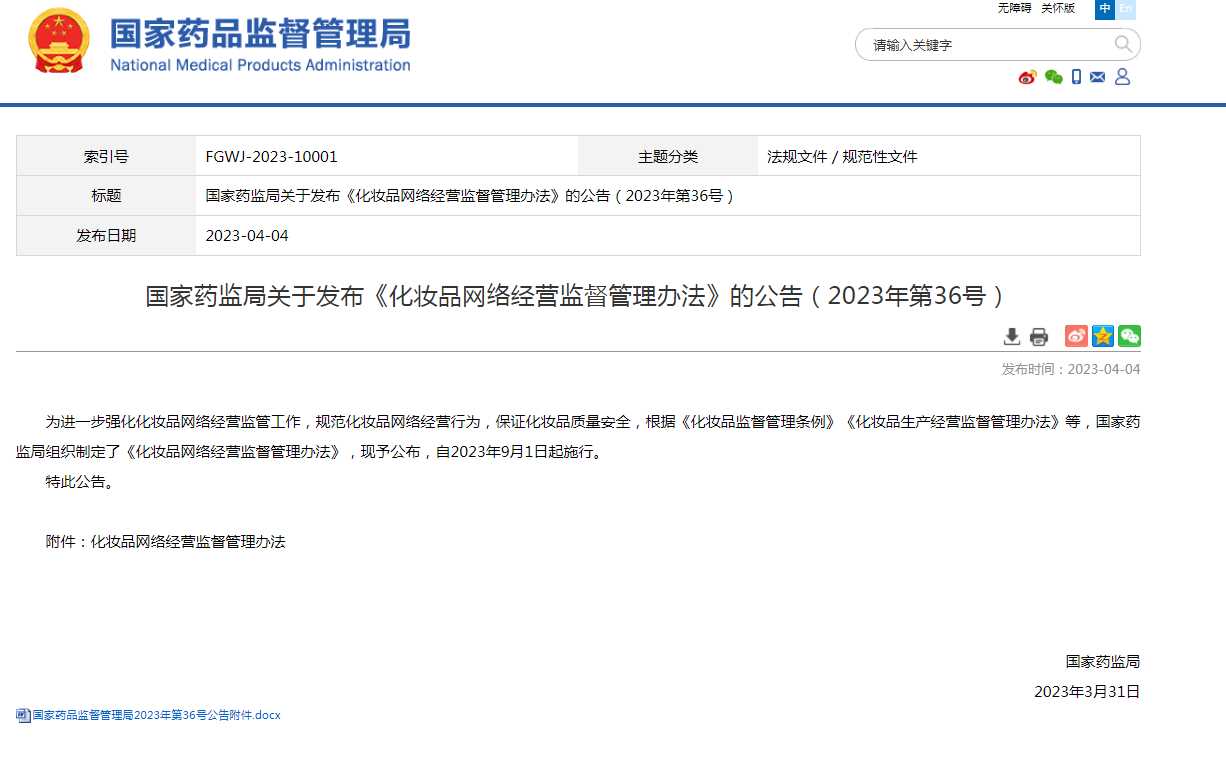Switch language to English (En)
The width and height of the screenshot is (1226, 766).
point(1125,9)
